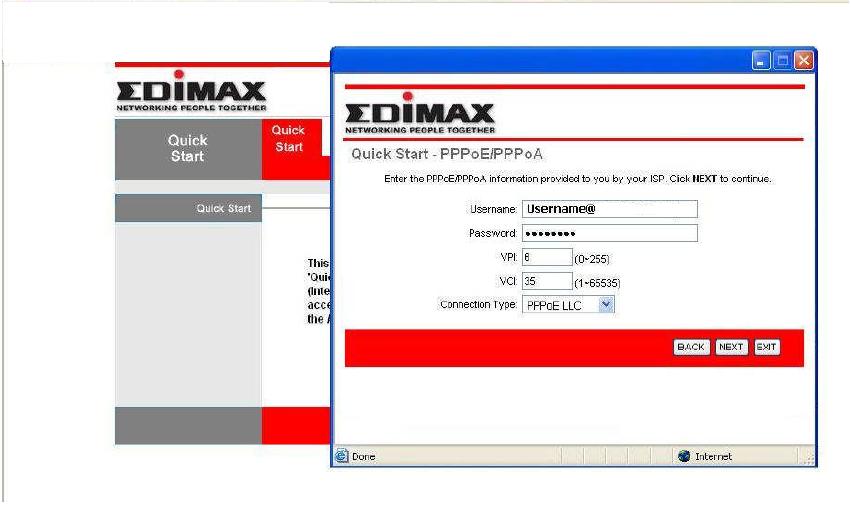Click the Internet zone globe icon
Viewport: 851px width, 512px height.
[x=684, y=456]
